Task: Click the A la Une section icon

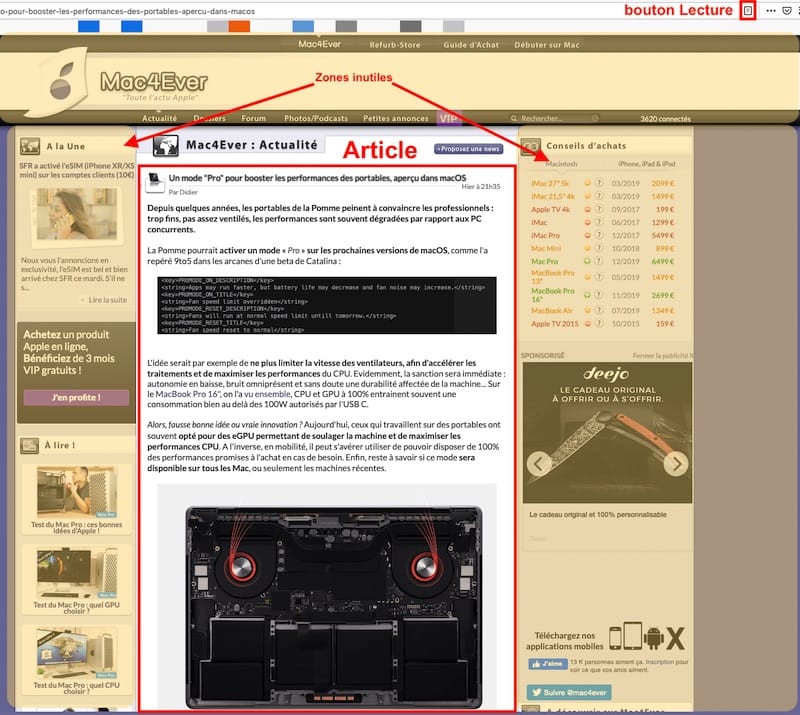Action: (30, 146)
